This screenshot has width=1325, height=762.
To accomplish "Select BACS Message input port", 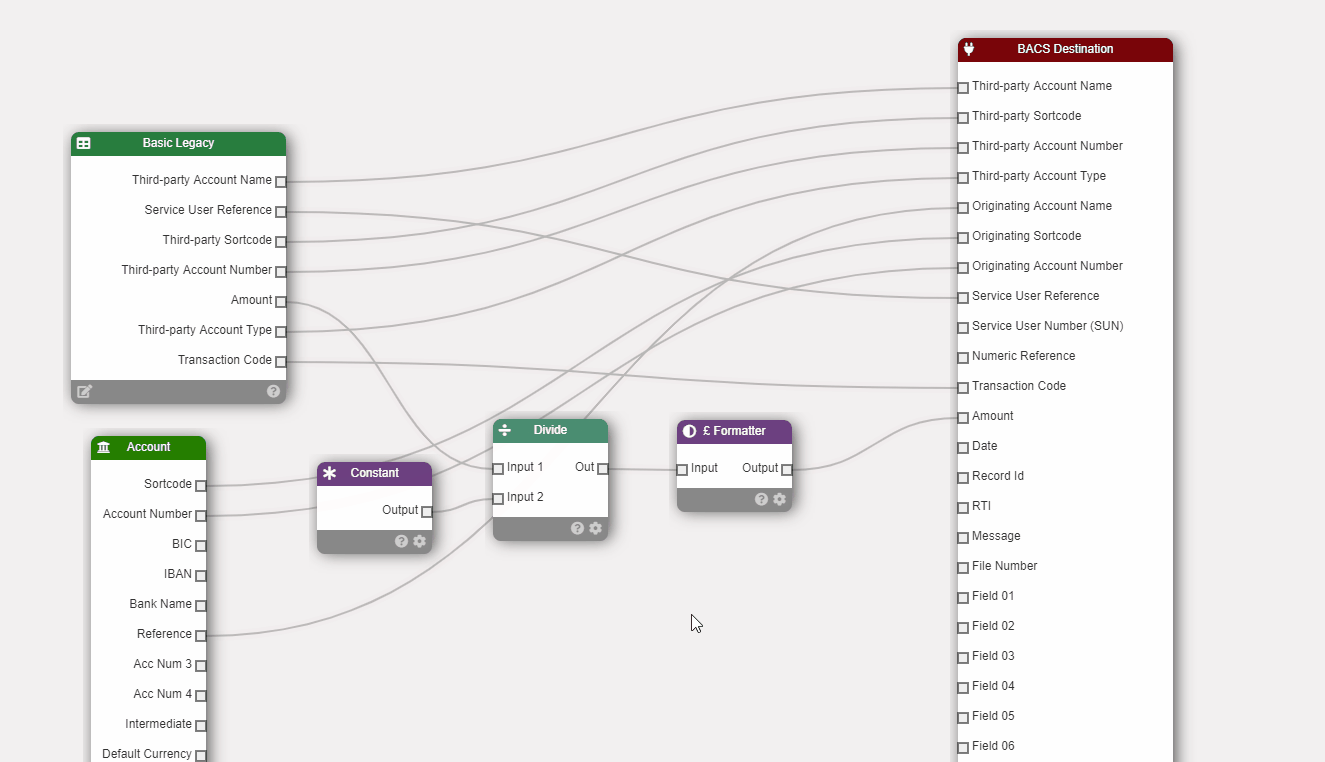I will pos(963,537).
